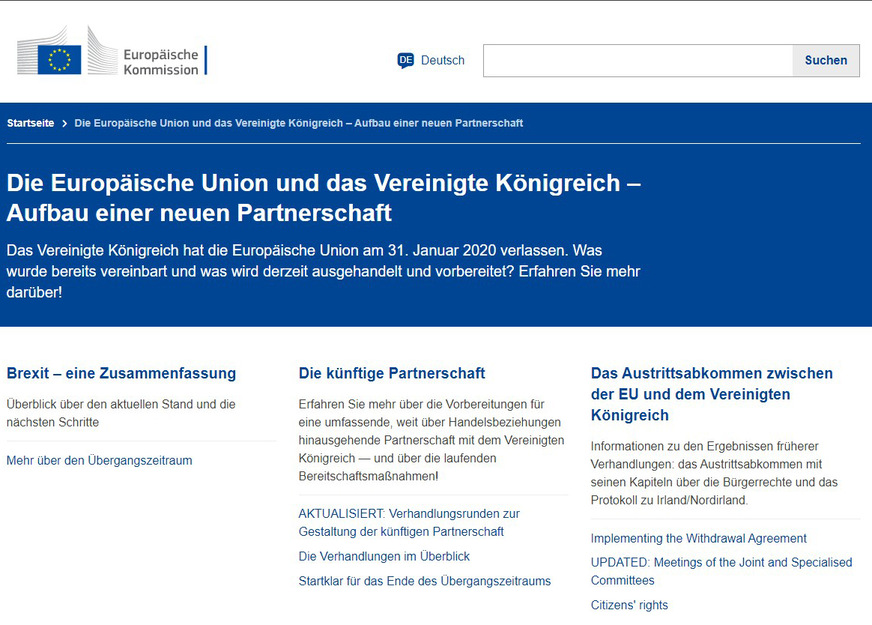Click the main page title heading

click(x=323, y=198)
